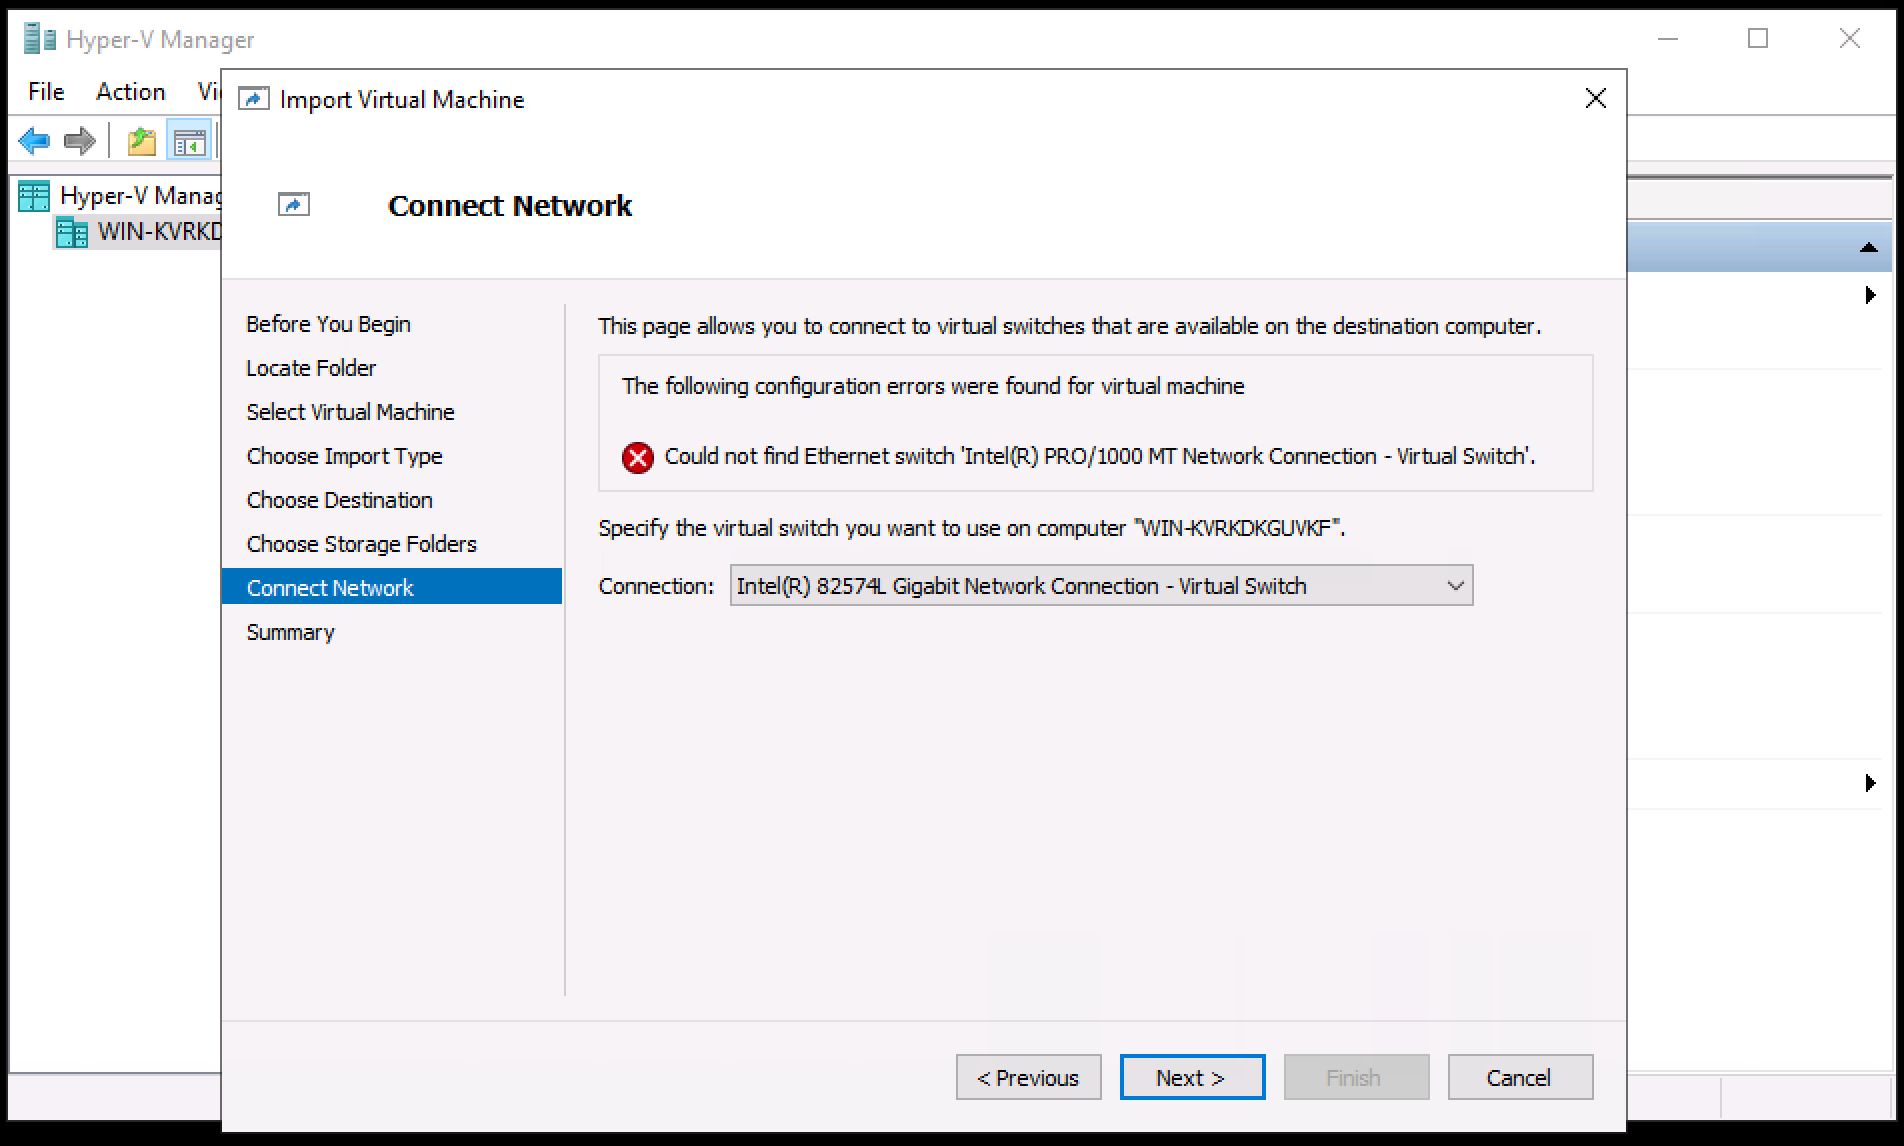Toggle the Show/Hide Console Tree toolbar button
The image size is (1904, 1146).
pyautogui.click(x=188, y=140)
